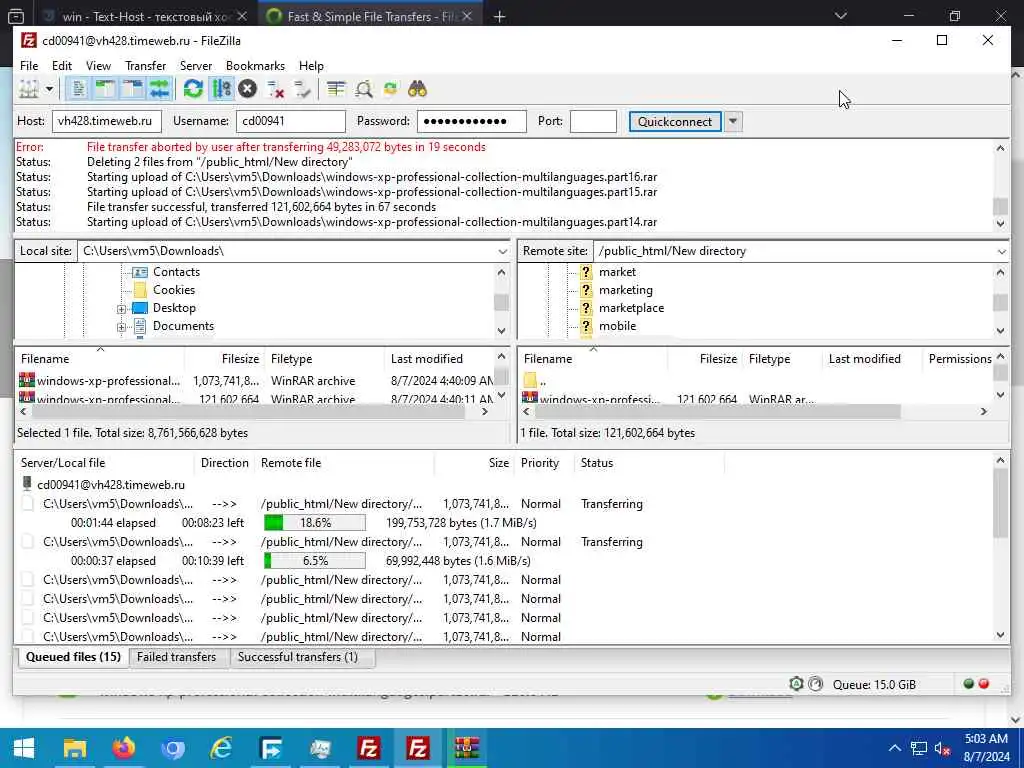Cancel the current operation
The height and width of the screenshot is (768, 1024).
(x=247, y=89)
